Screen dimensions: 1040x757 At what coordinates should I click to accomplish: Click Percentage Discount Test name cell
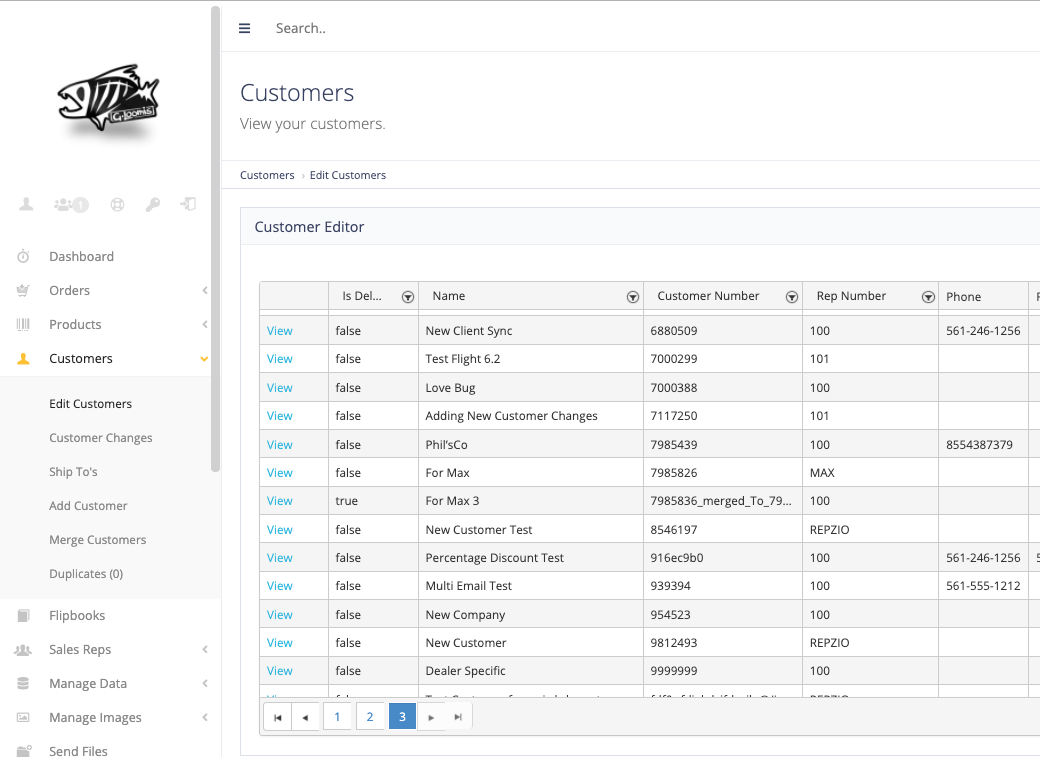(531, 558)
